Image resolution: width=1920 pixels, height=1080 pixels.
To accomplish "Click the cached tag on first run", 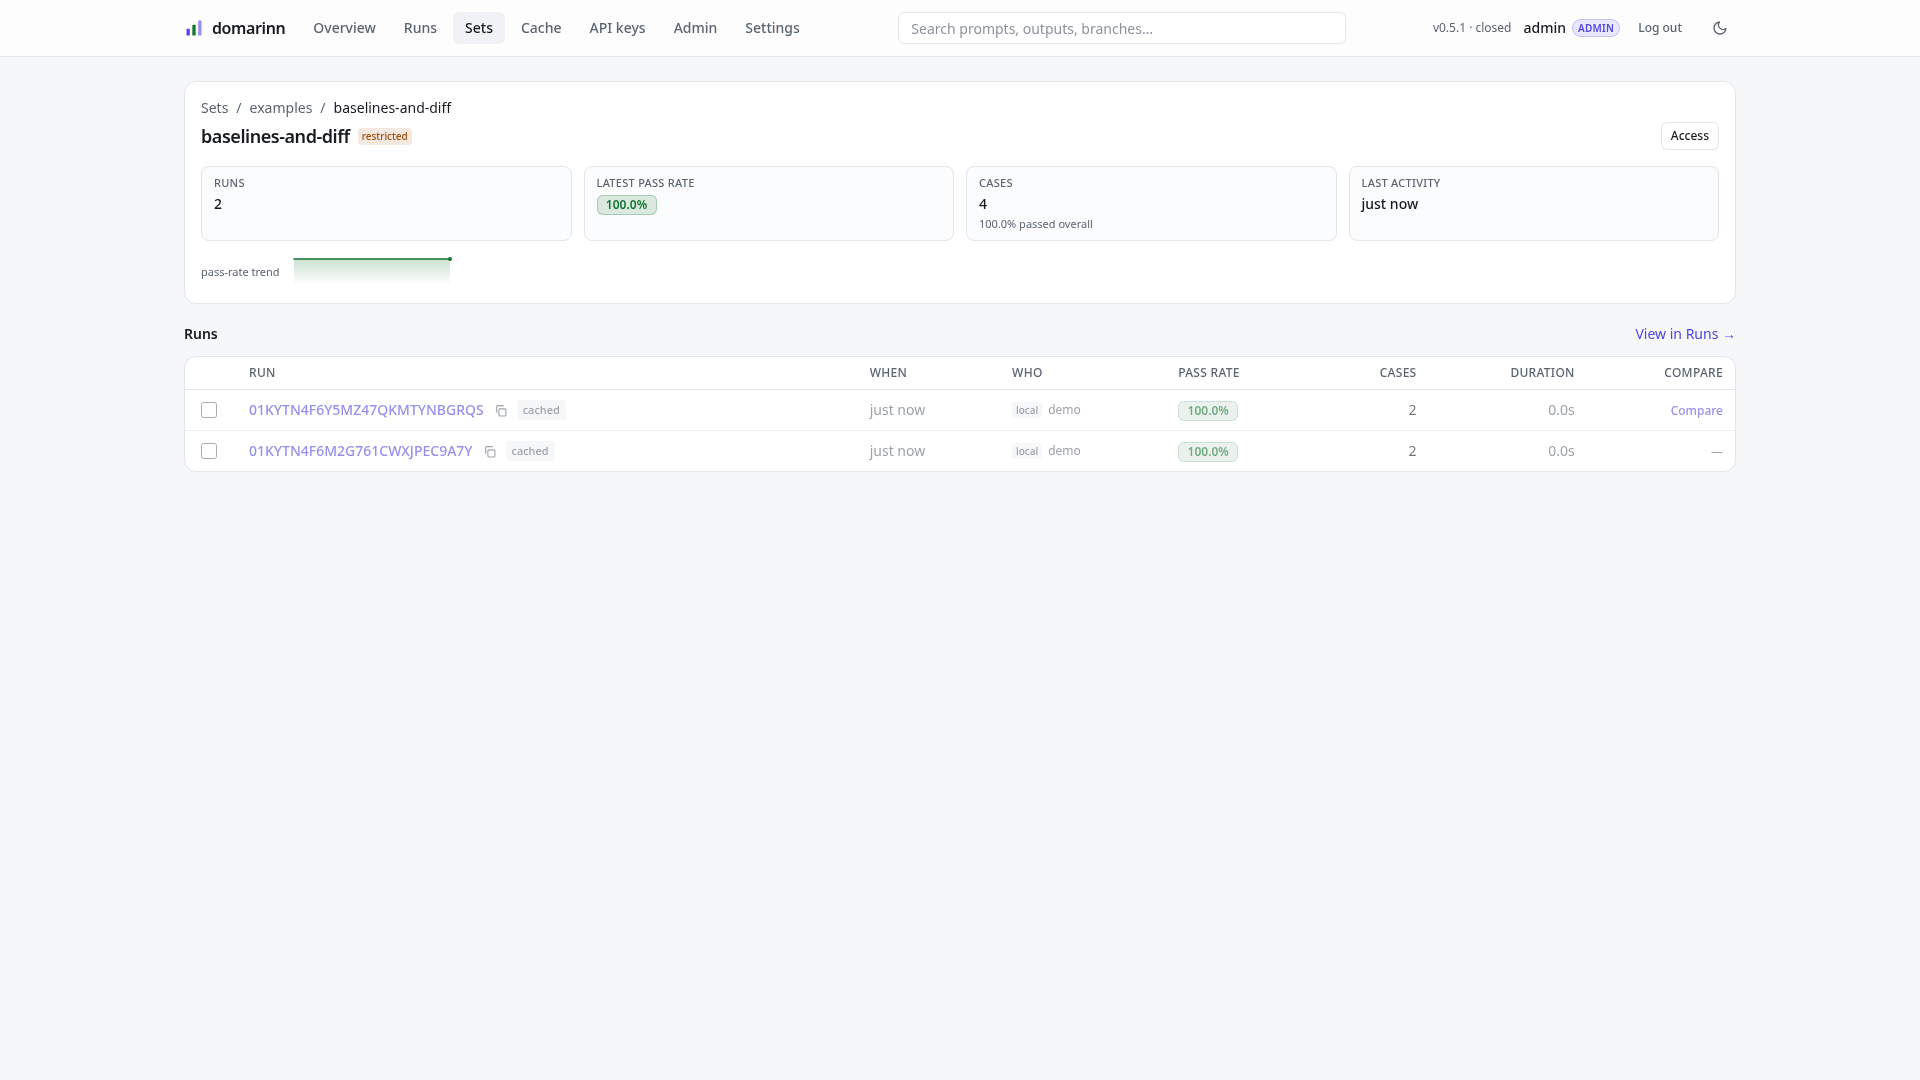I will point(541,410).
